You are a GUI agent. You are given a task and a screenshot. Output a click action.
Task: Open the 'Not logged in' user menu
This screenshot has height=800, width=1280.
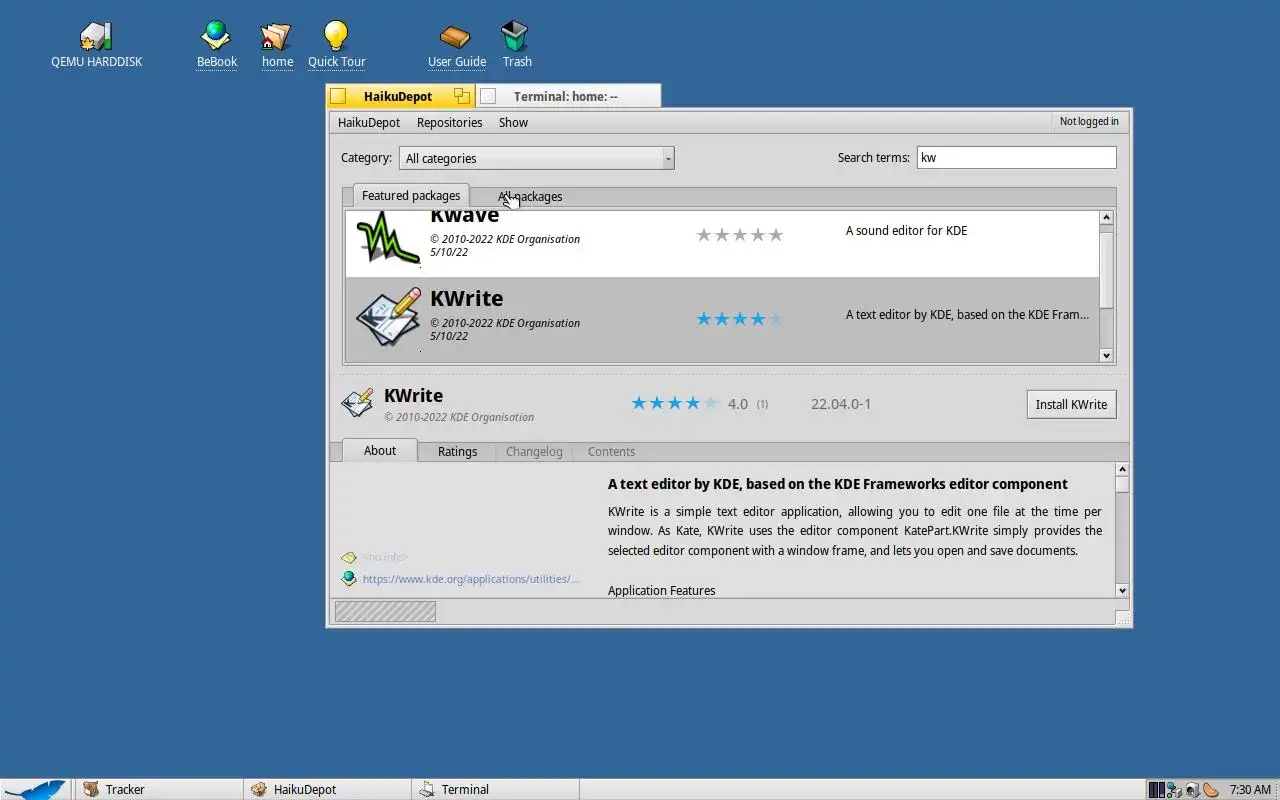click(x=1089, y=121)
